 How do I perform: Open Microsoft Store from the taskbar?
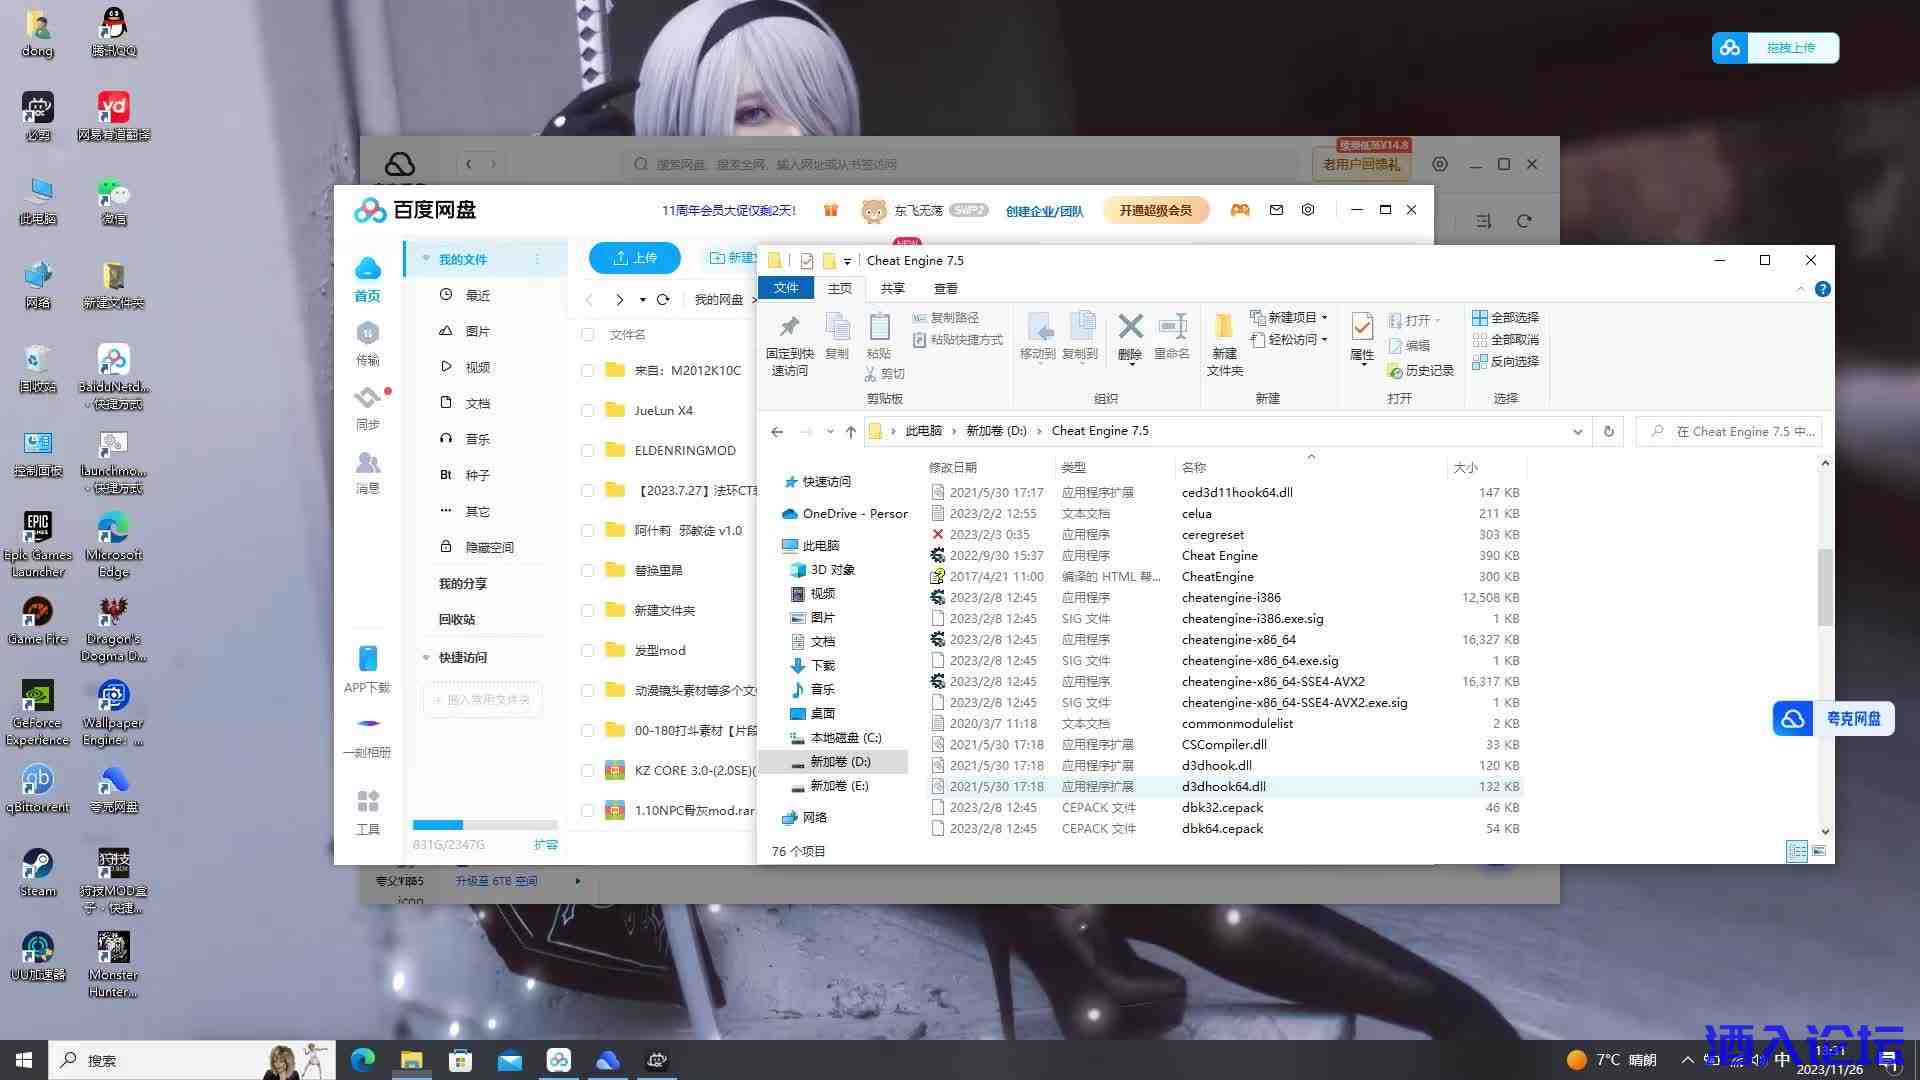(460, 1060)
